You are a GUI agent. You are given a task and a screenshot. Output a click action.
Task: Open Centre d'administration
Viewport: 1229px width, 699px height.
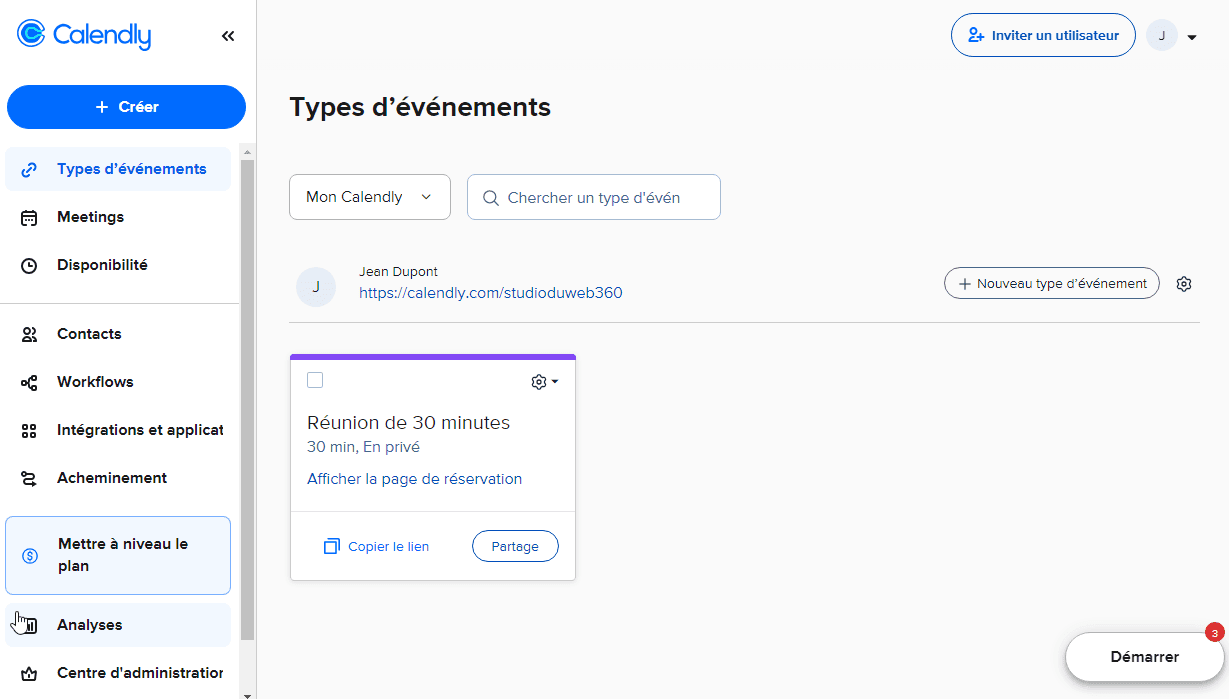[140, 672]
